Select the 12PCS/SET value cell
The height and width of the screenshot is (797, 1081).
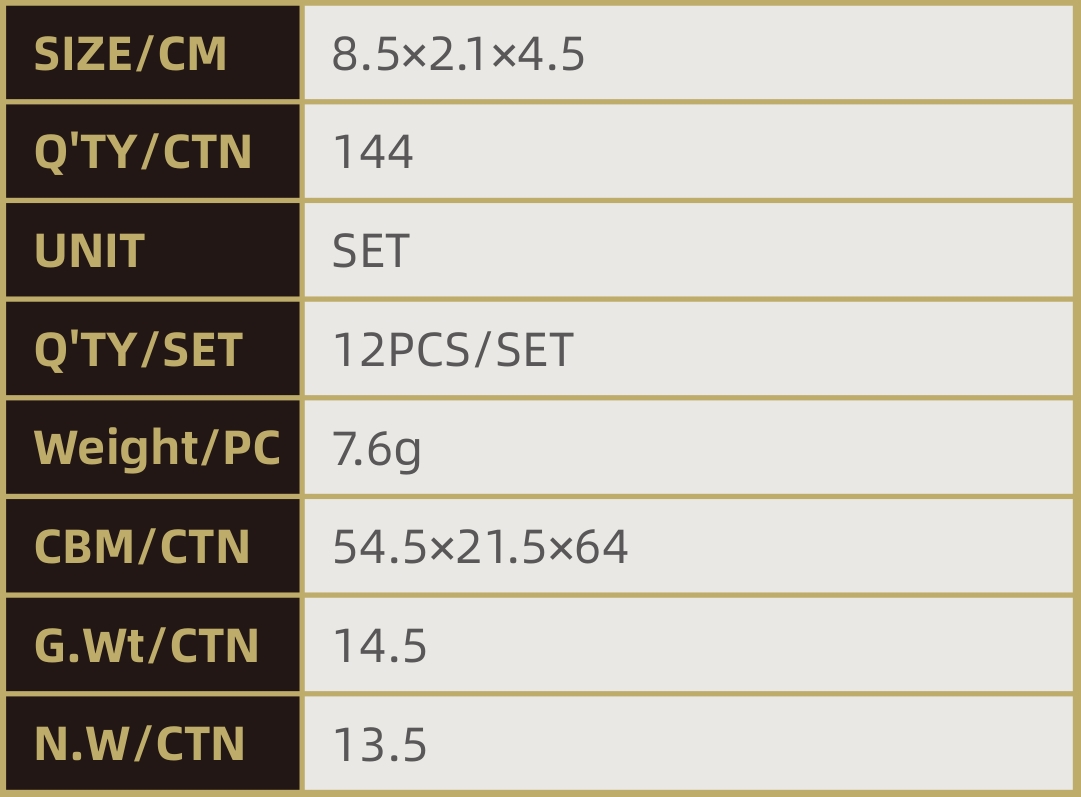tap(452, 350)
